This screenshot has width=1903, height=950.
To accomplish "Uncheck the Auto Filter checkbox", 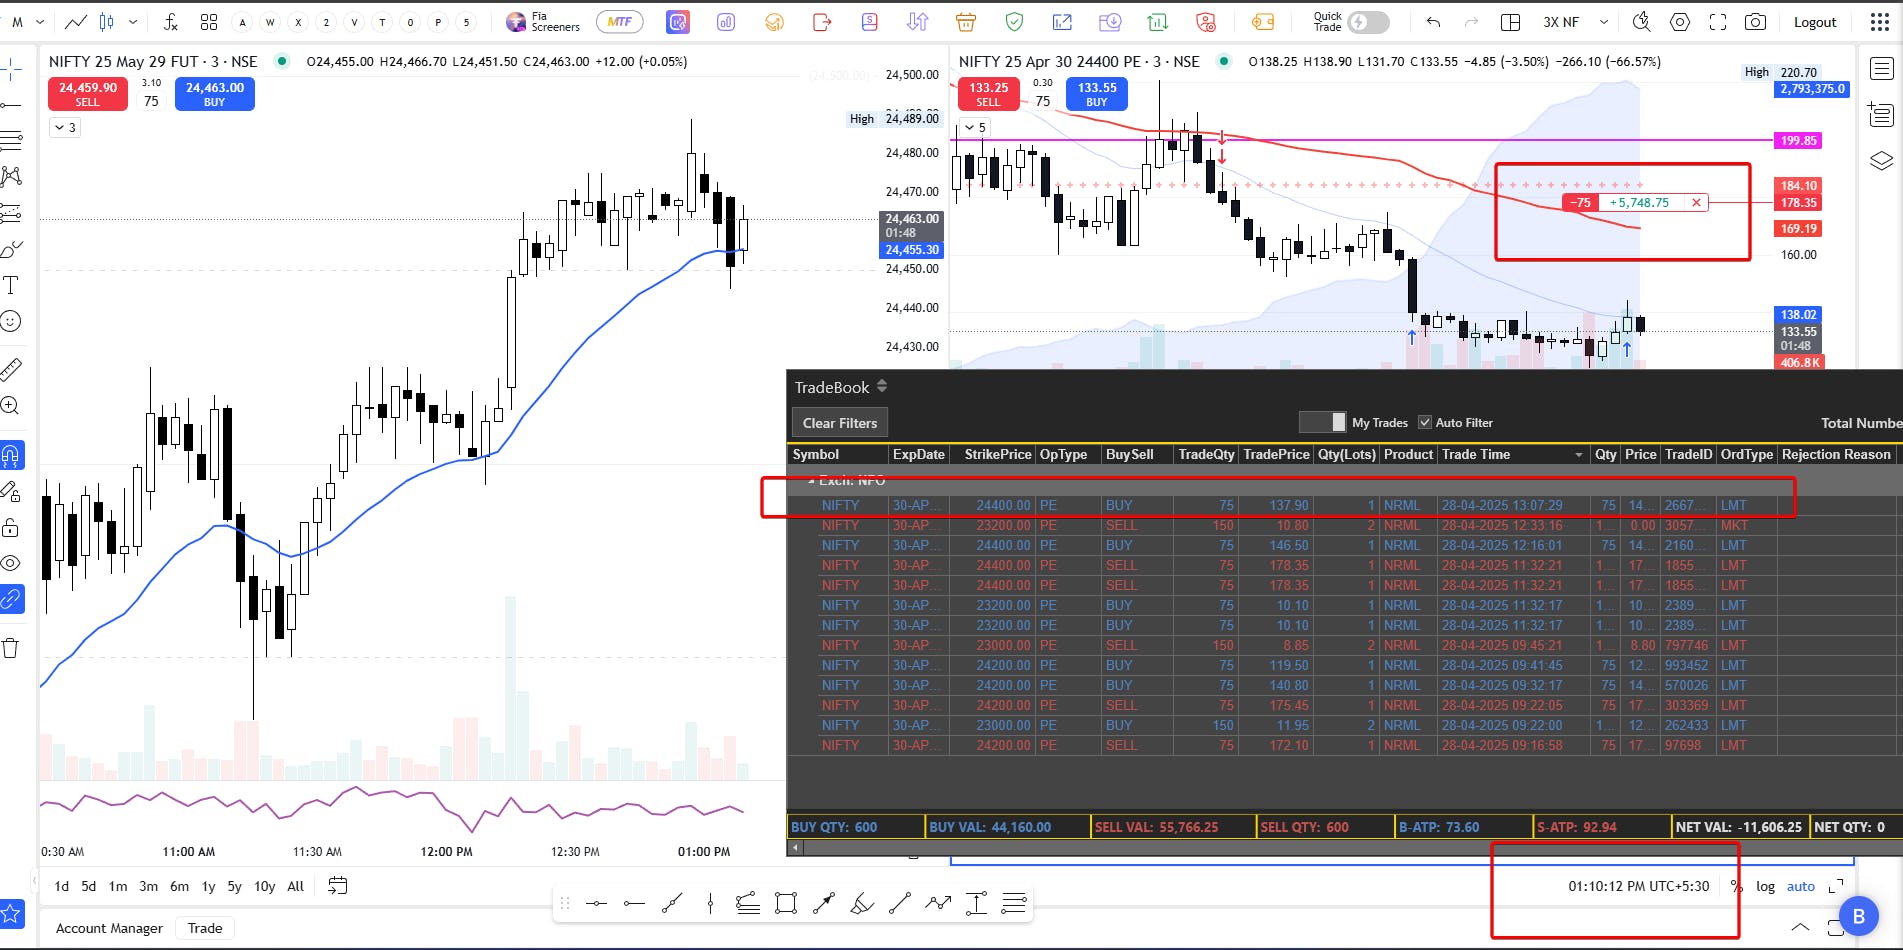I will (x=1425, y=422).
